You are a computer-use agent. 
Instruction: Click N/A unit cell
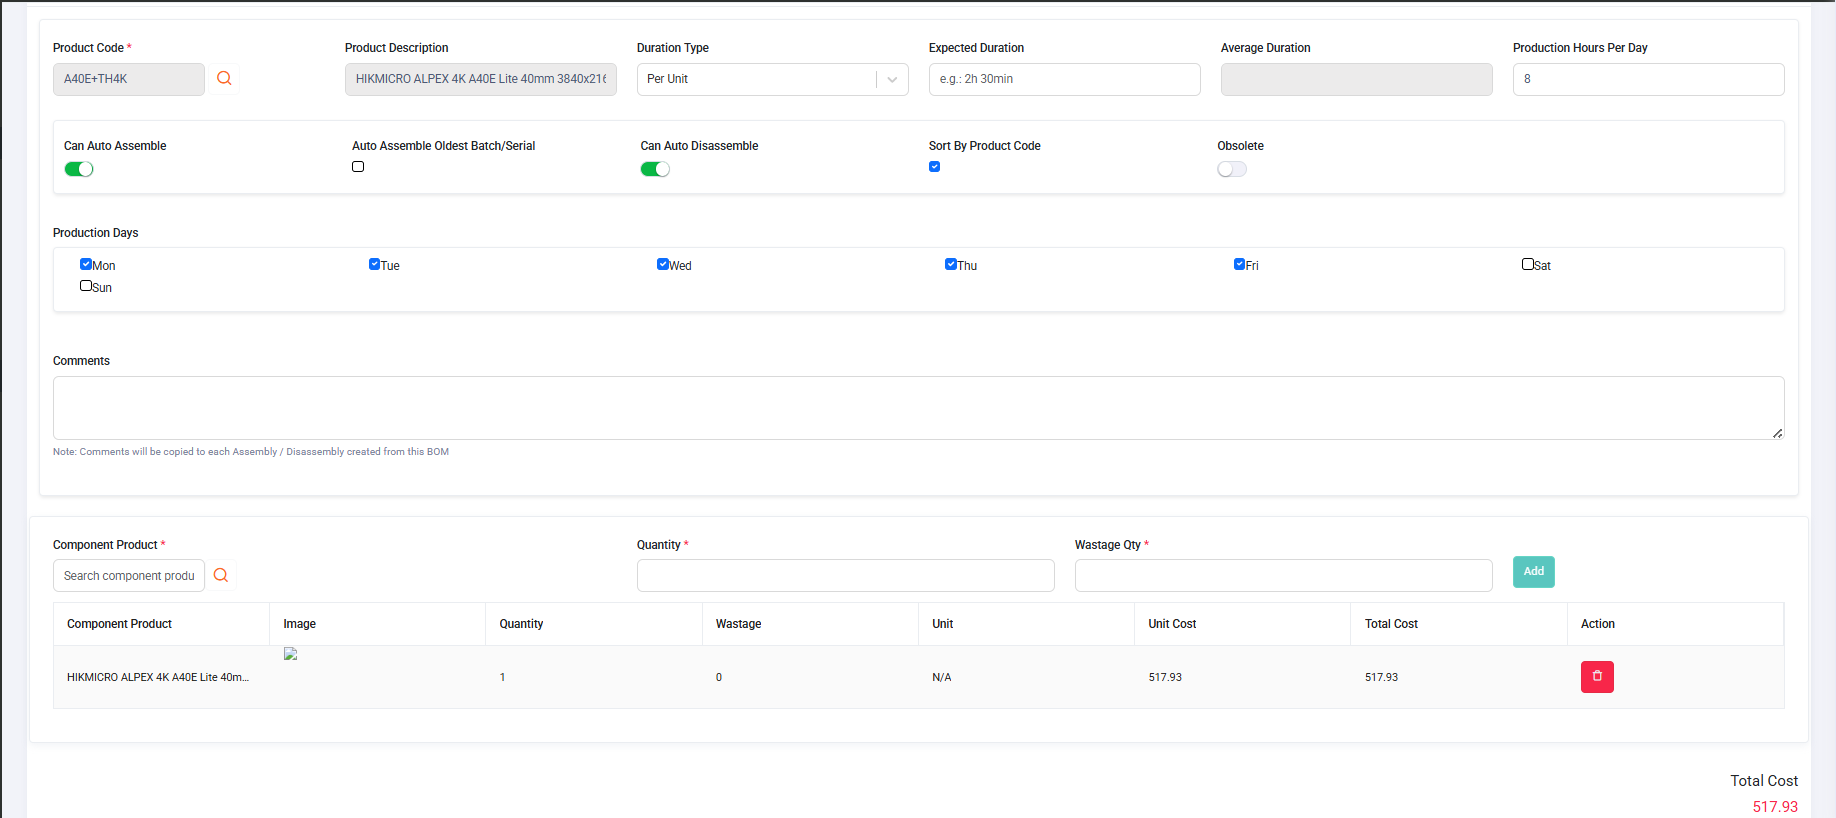coord(941,678)
